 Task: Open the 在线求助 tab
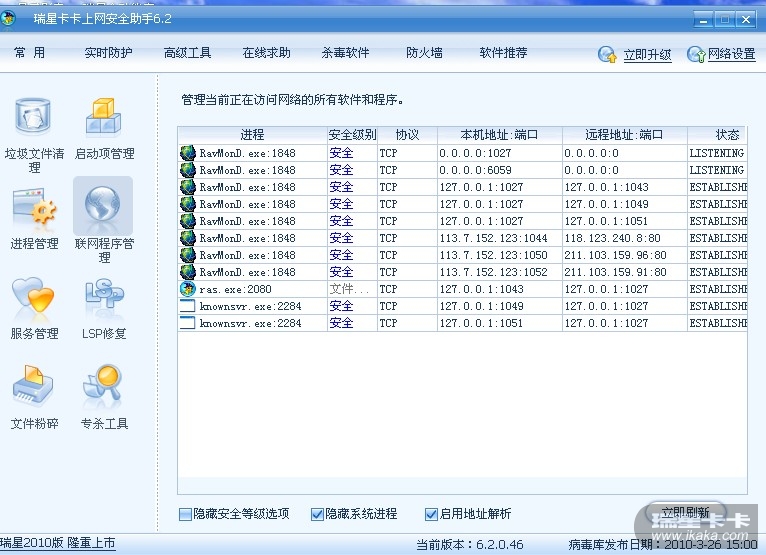click(267, 53)
